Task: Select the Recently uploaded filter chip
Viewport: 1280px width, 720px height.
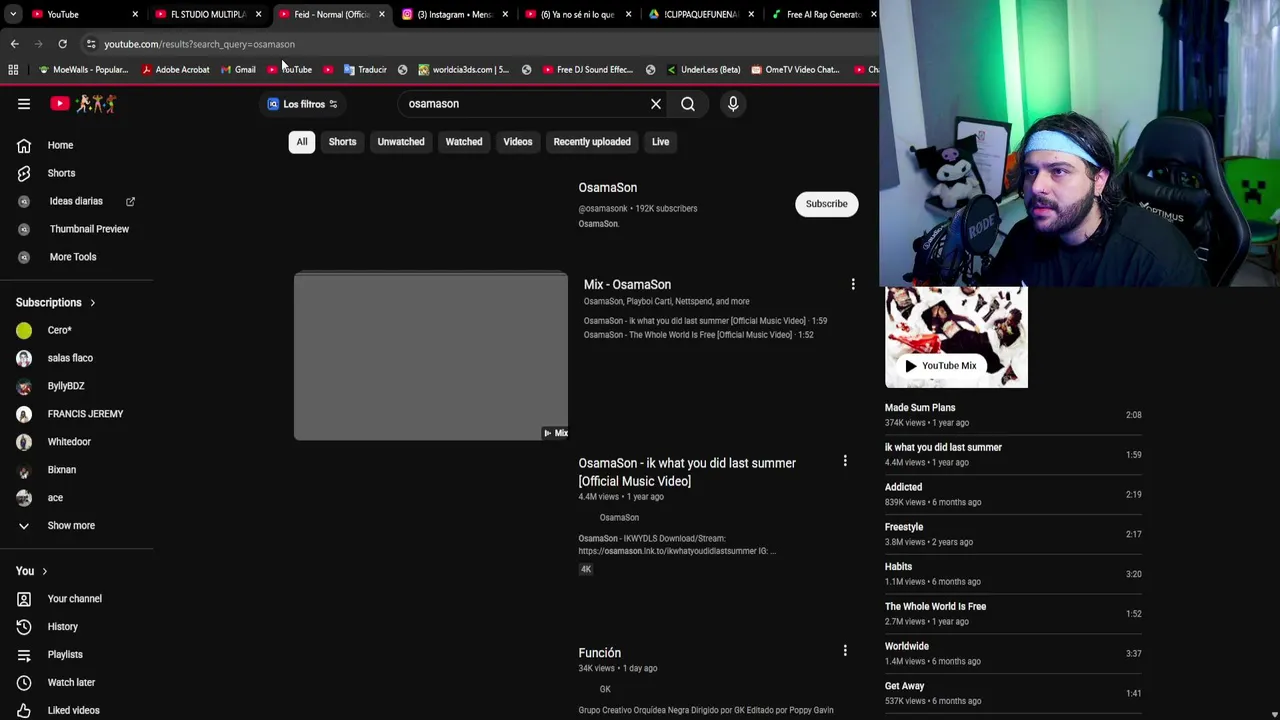Action: coord(592,142)
